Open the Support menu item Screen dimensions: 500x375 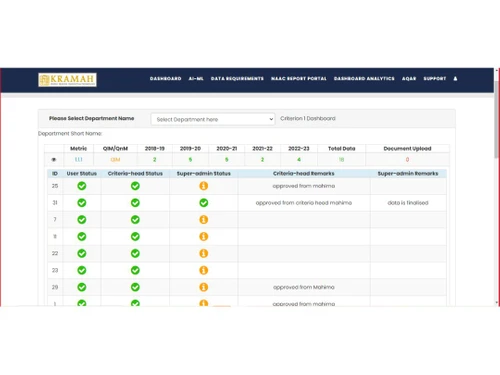(435, 79)
